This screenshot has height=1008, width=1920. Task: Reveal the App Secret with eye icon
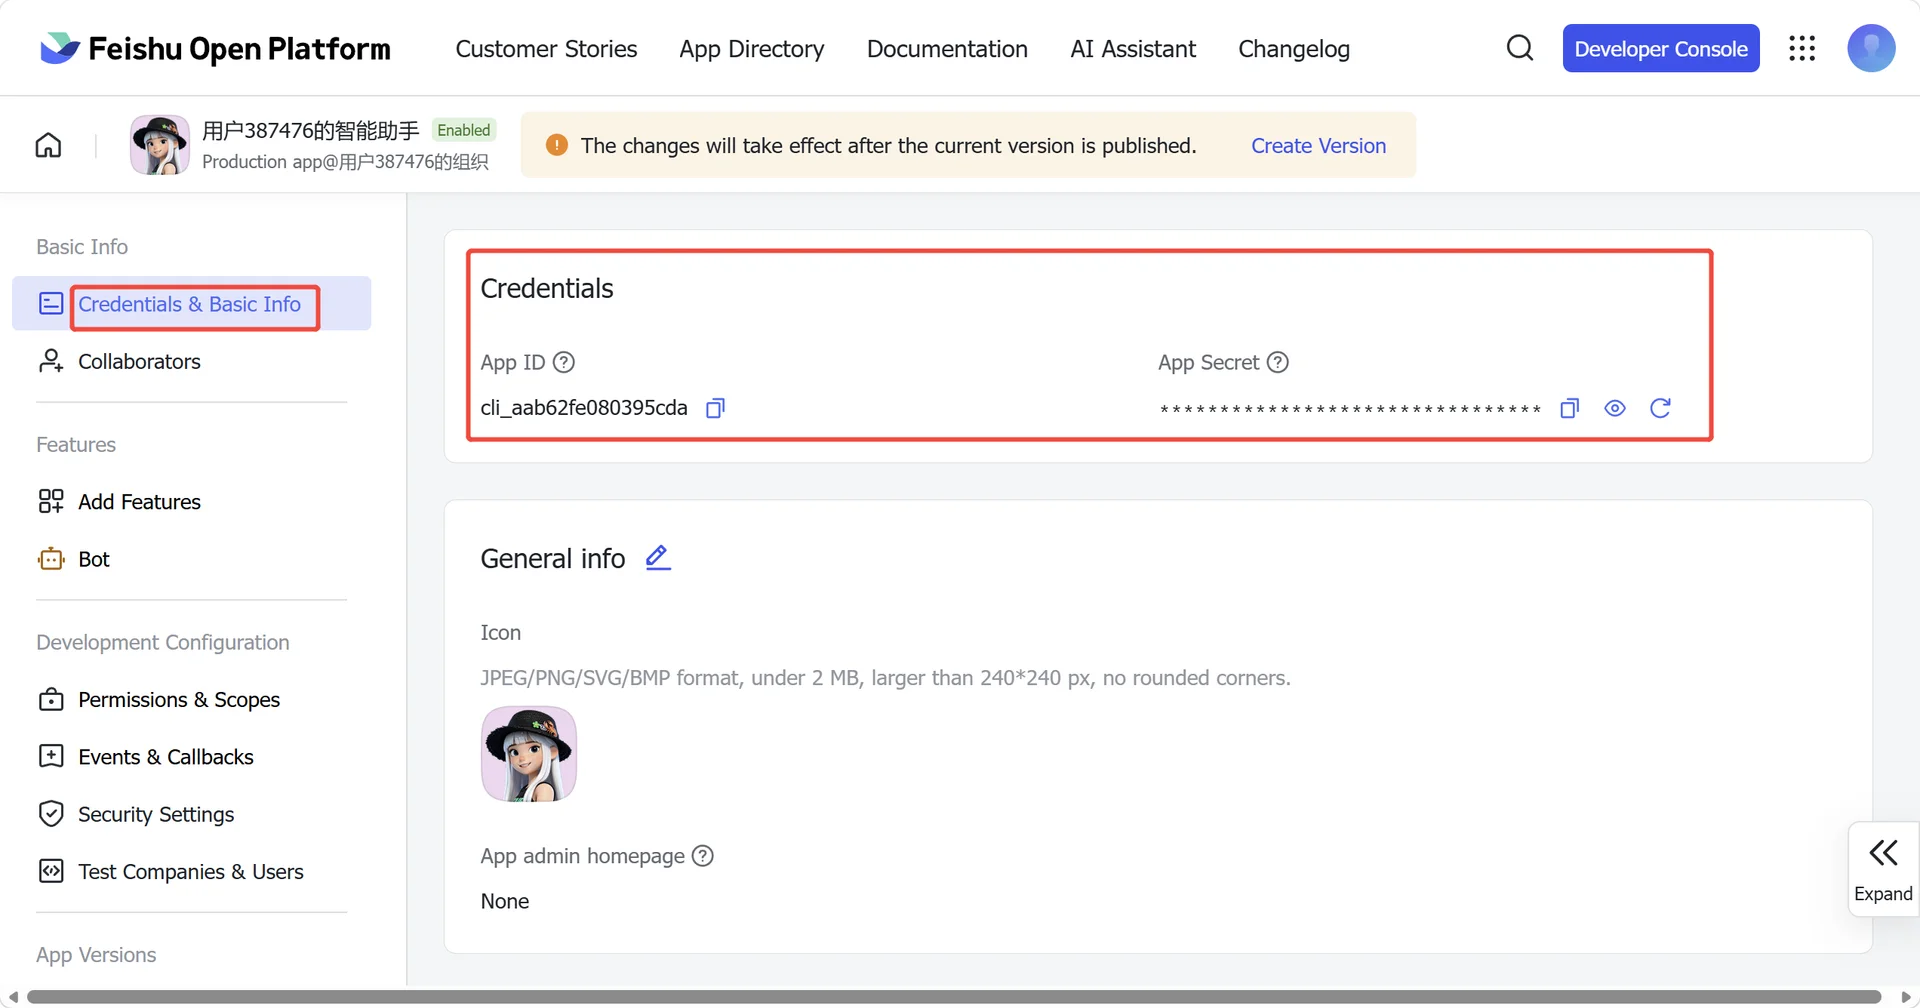coord(1615,408)
